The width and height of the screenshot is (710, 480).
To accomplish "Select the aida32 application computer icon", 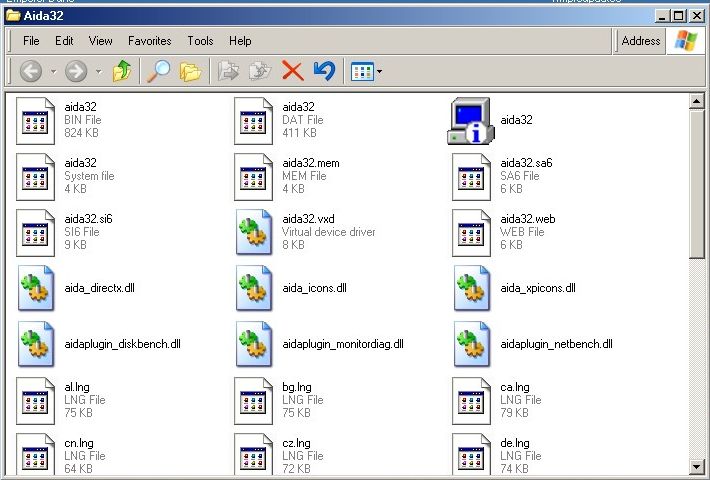I will click(470, 120).
